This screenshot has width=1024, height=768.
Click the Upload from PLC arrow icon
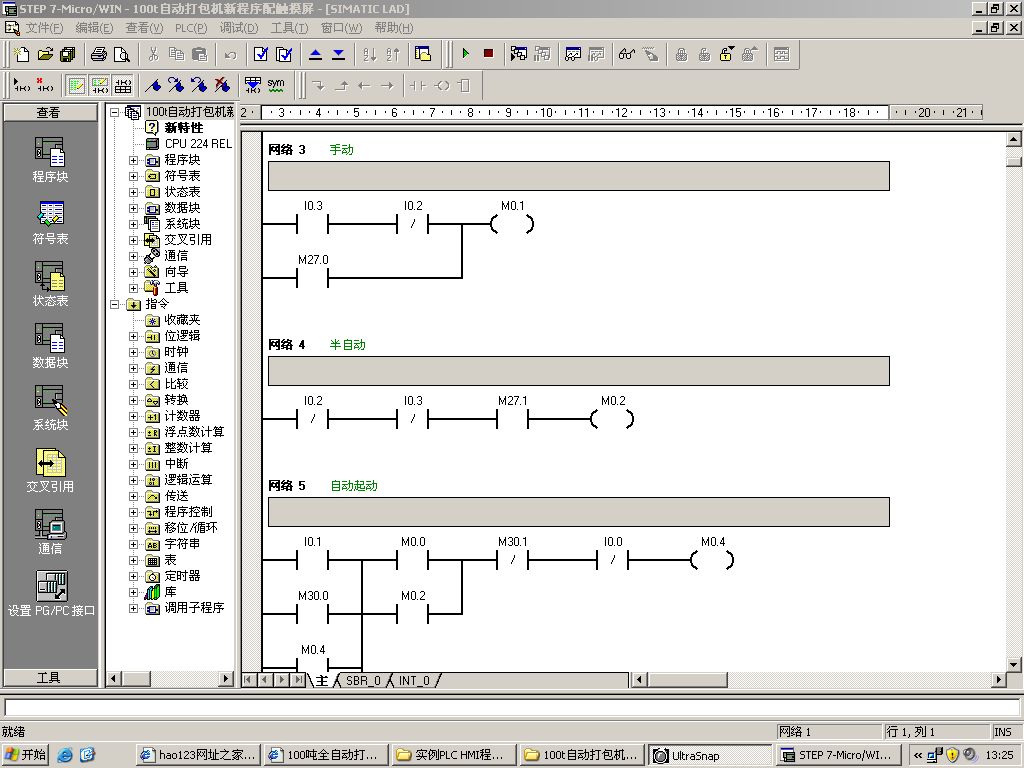point(315,54)
